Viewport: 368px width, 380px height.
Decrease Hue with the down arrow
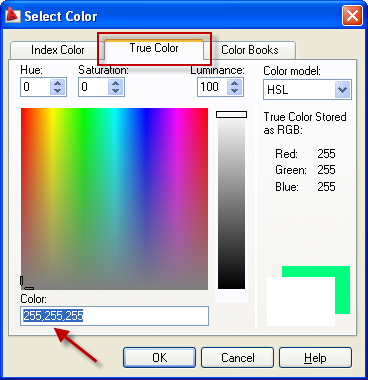click(58, 91)
